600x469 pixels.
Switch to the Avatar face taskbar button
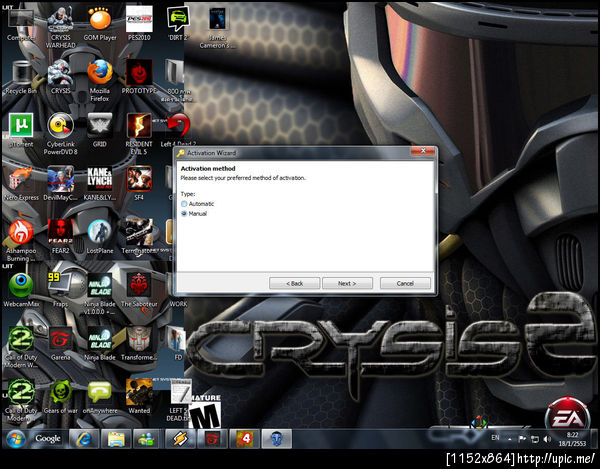[x=277, y=439]
